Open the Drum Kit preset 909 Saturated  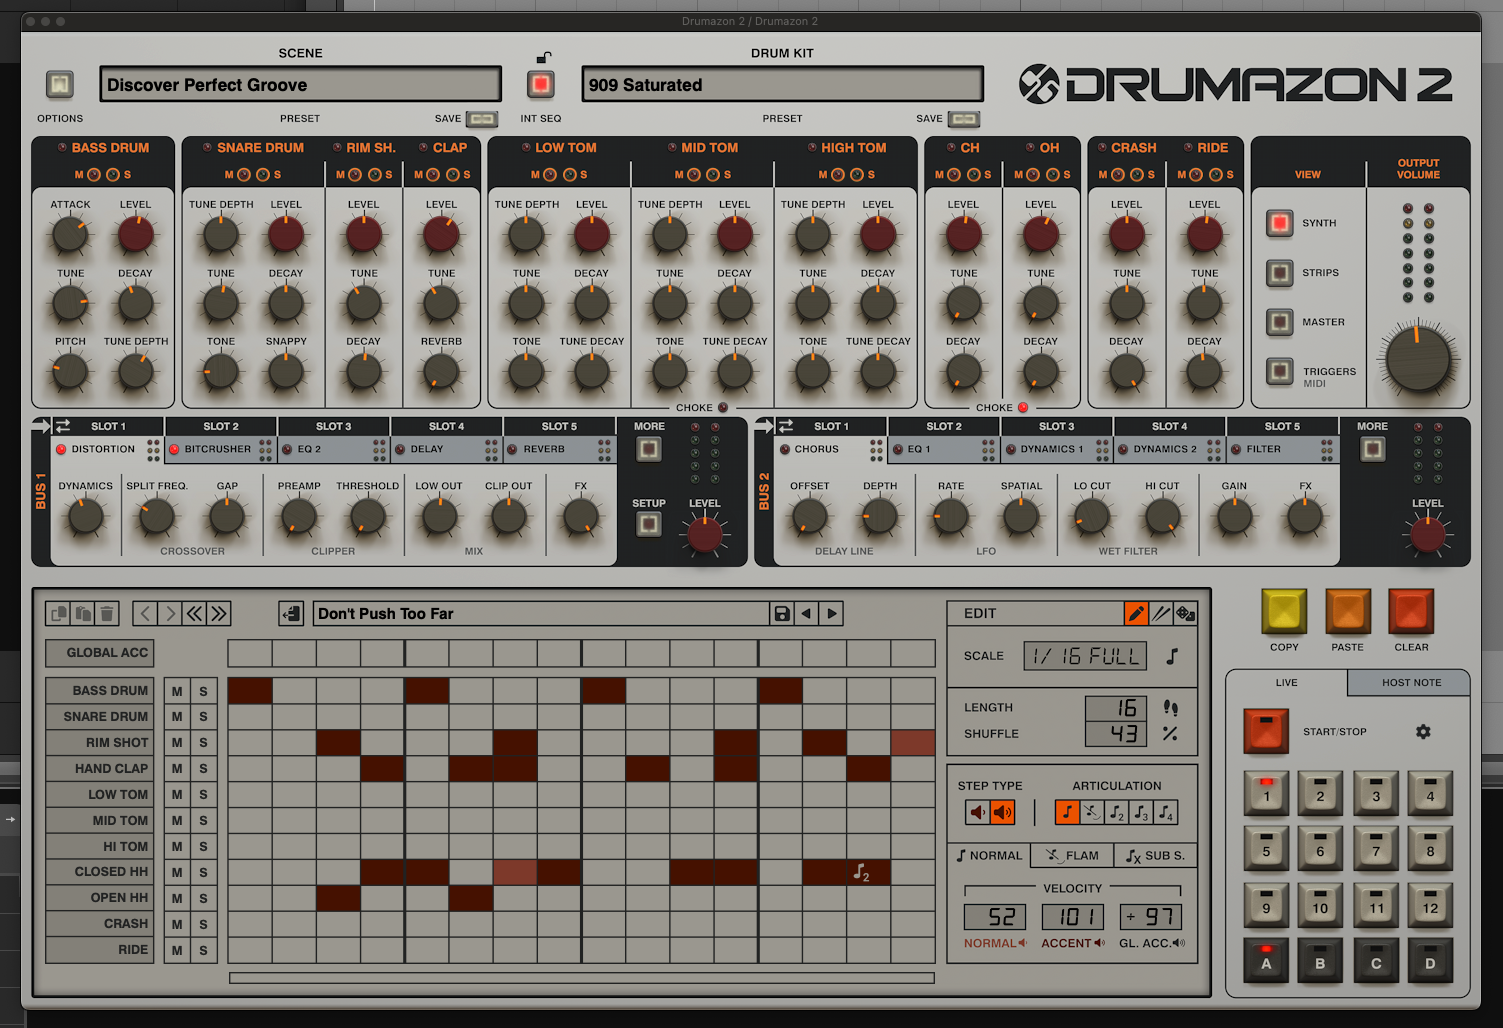pos(783,85)
